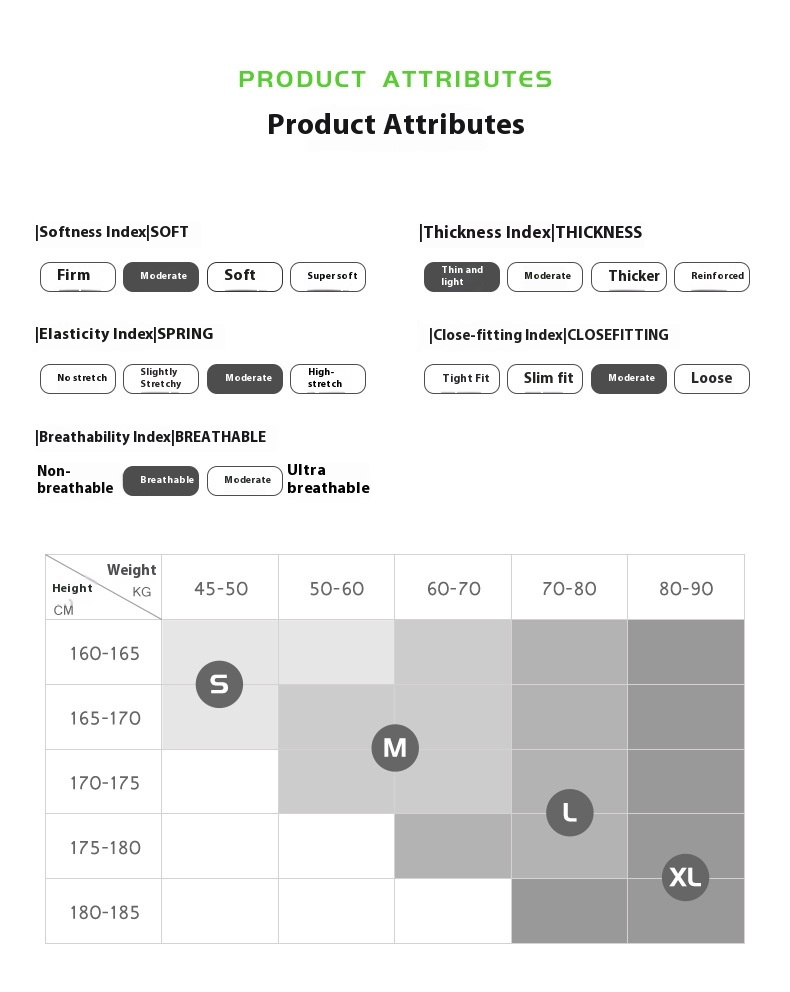
Task: Choose the Thicker thickness pill
Action: (x=629, y=276)
